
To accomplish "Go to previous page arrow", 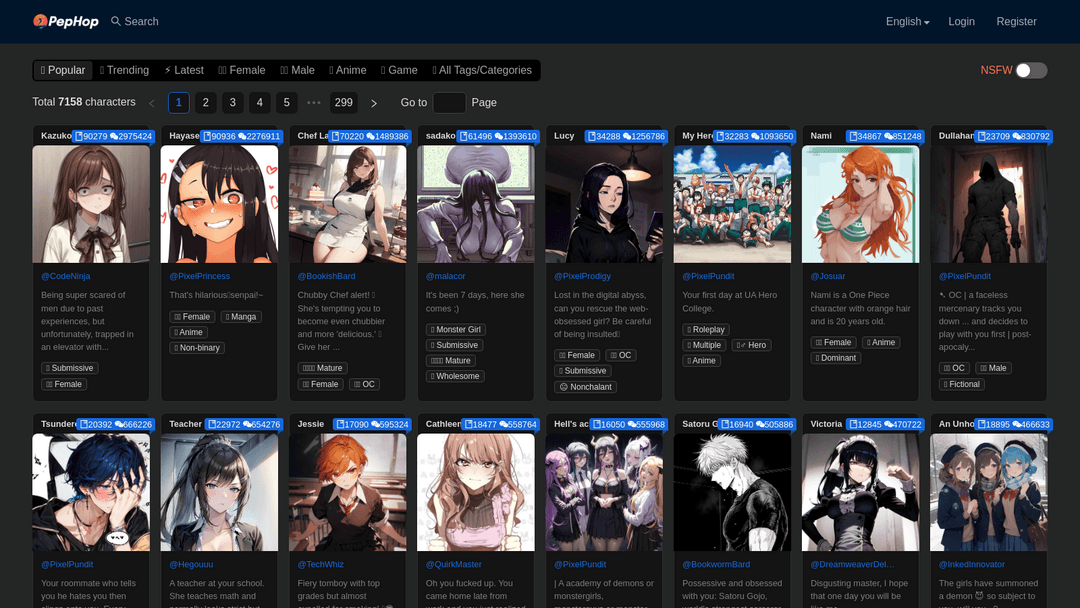I will tap(152, 103).
